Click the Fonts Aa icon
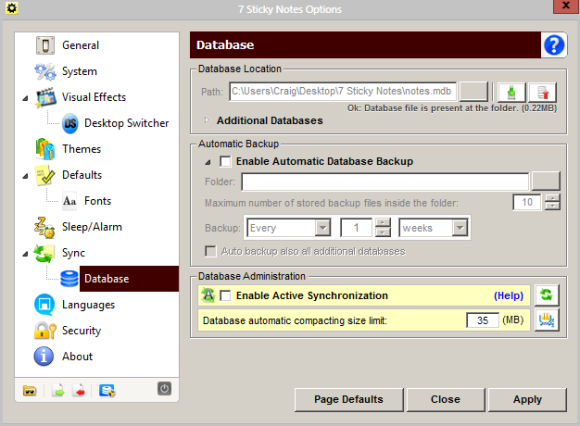The width and height of the screenshot is (580, 426). 69,201
